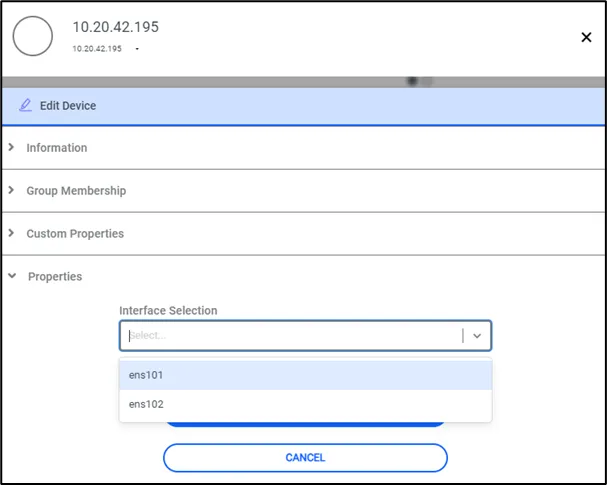The image size is (607, 485).
Task: Collapse the Properties section chevron
Action: tap(12, 276)
